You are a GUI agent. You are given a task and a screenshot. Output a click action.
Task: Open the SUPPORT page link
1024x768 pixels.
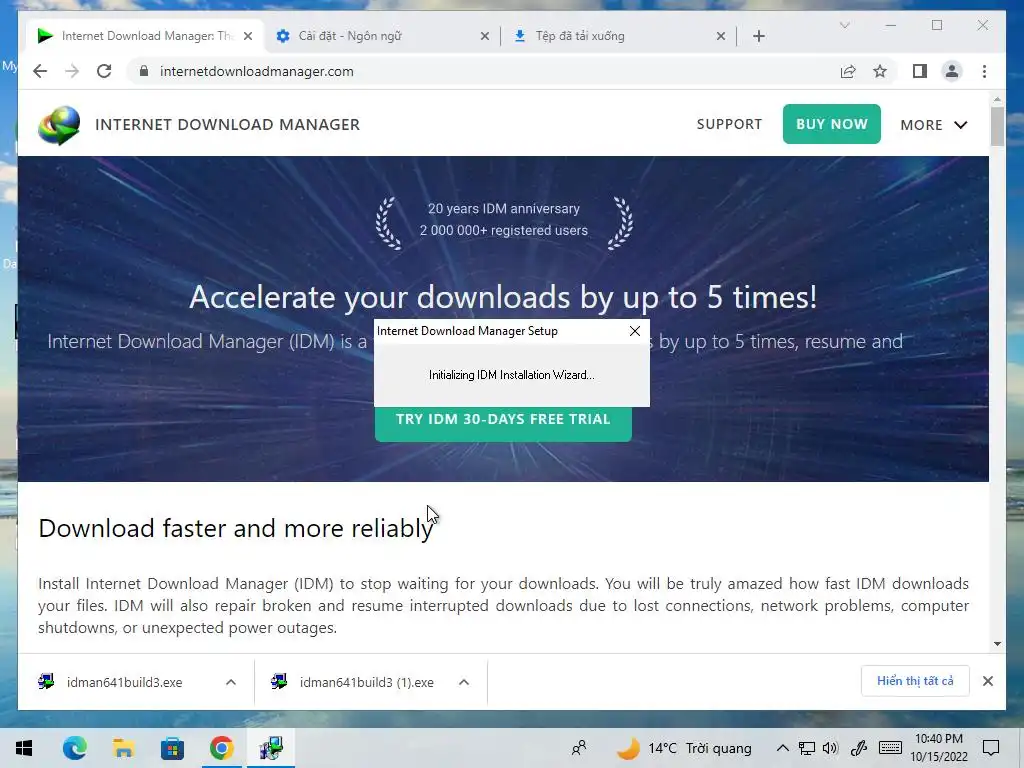click(x=729, y=124)
